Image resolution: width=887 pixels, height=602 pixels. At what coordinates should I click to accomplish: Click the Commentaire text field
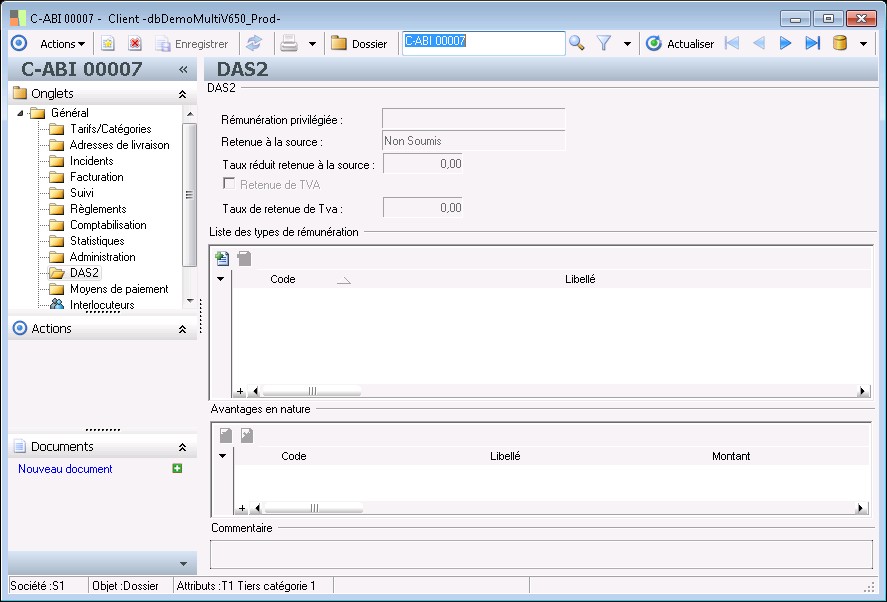[x=540, y=554]
